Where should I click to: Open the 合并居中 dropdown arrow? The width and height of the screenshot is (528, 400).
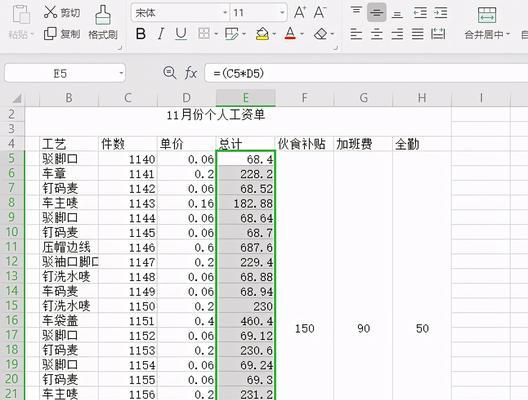coord(508,34)
